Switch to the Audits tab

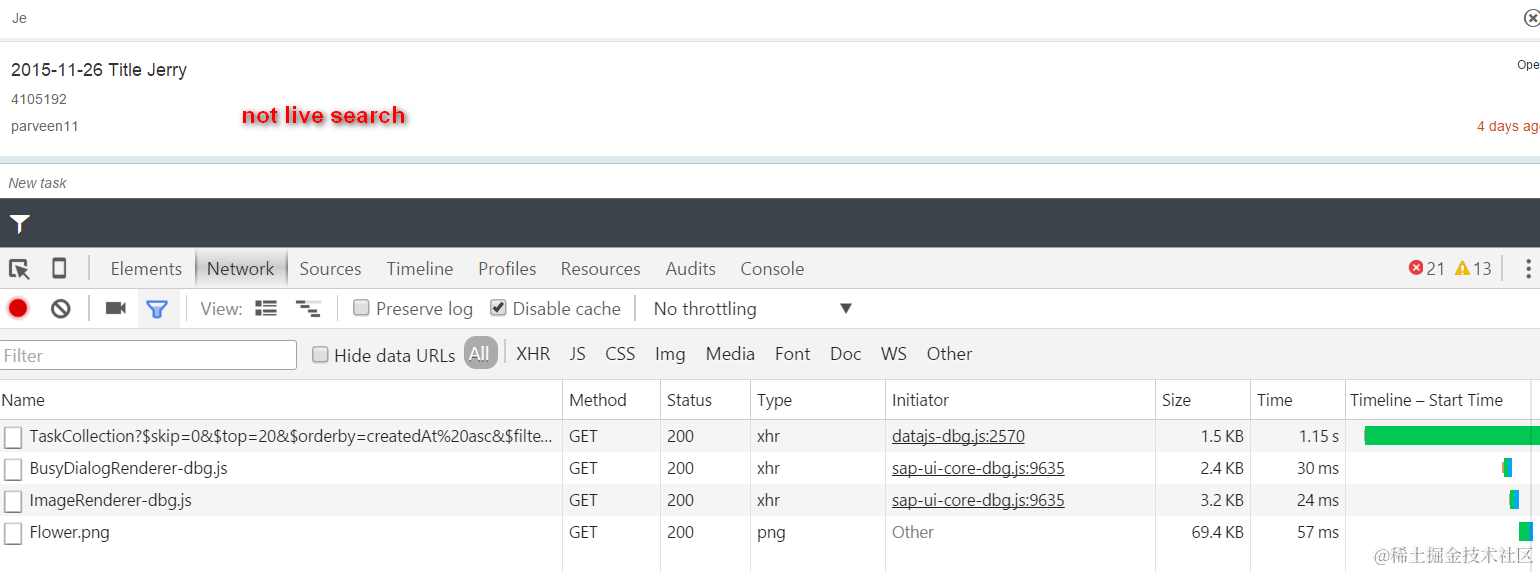tap(690, 268)
